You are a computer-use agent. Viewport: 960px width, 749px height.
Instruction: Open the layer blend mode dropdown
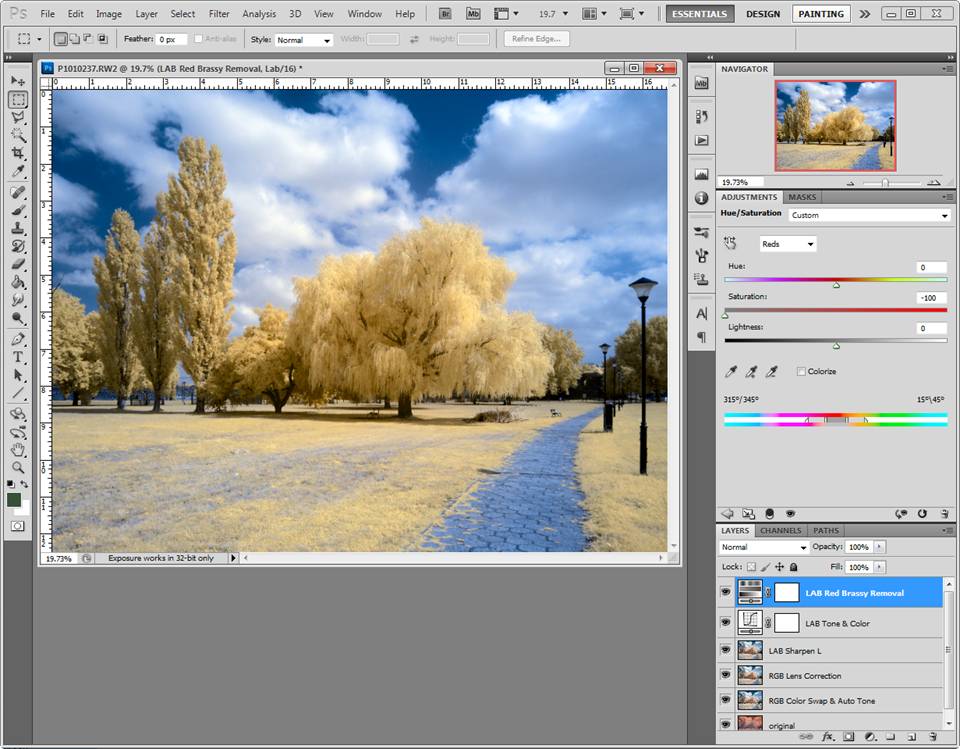pyautogui.click(x=763, y=547)
